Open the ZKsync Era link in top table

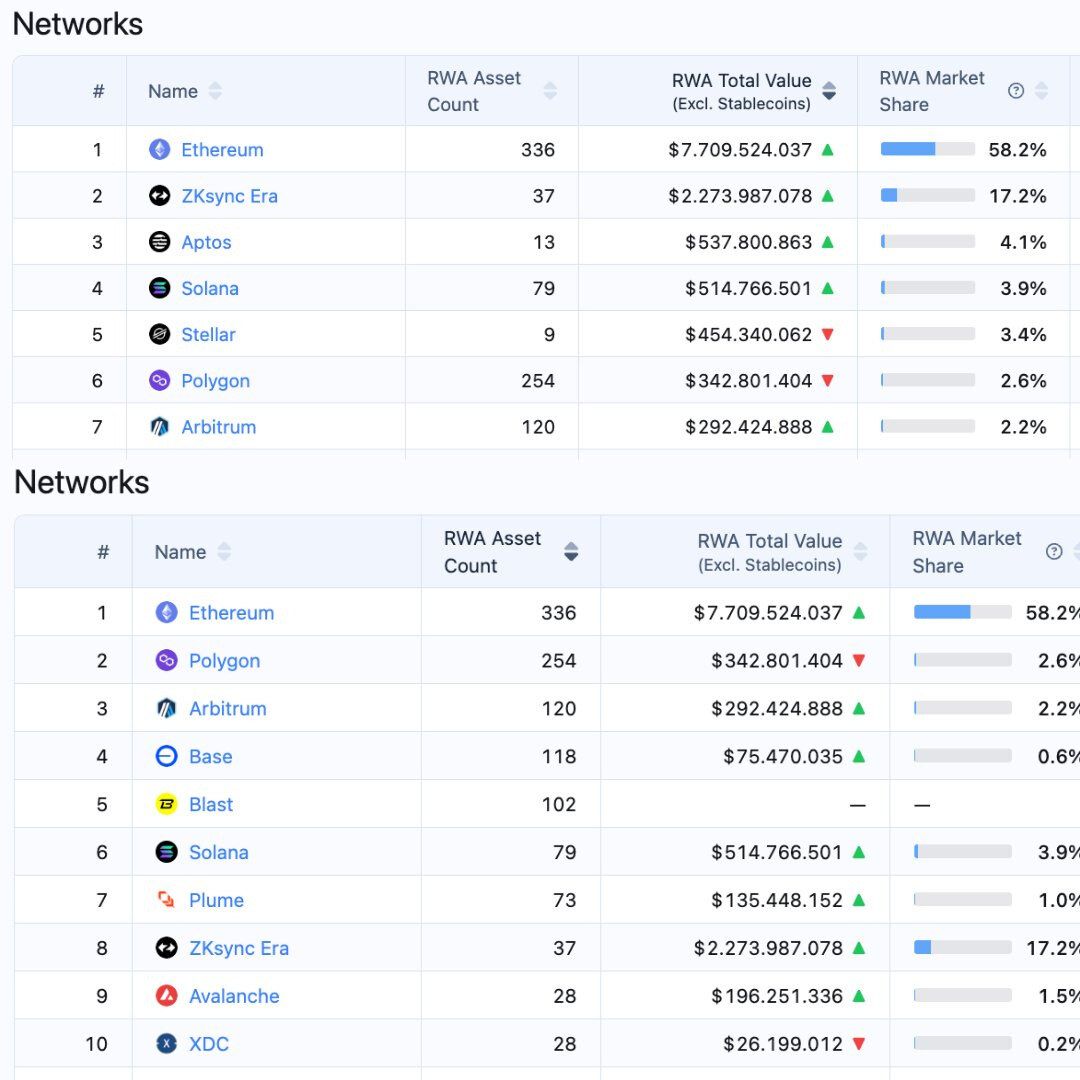229,196
